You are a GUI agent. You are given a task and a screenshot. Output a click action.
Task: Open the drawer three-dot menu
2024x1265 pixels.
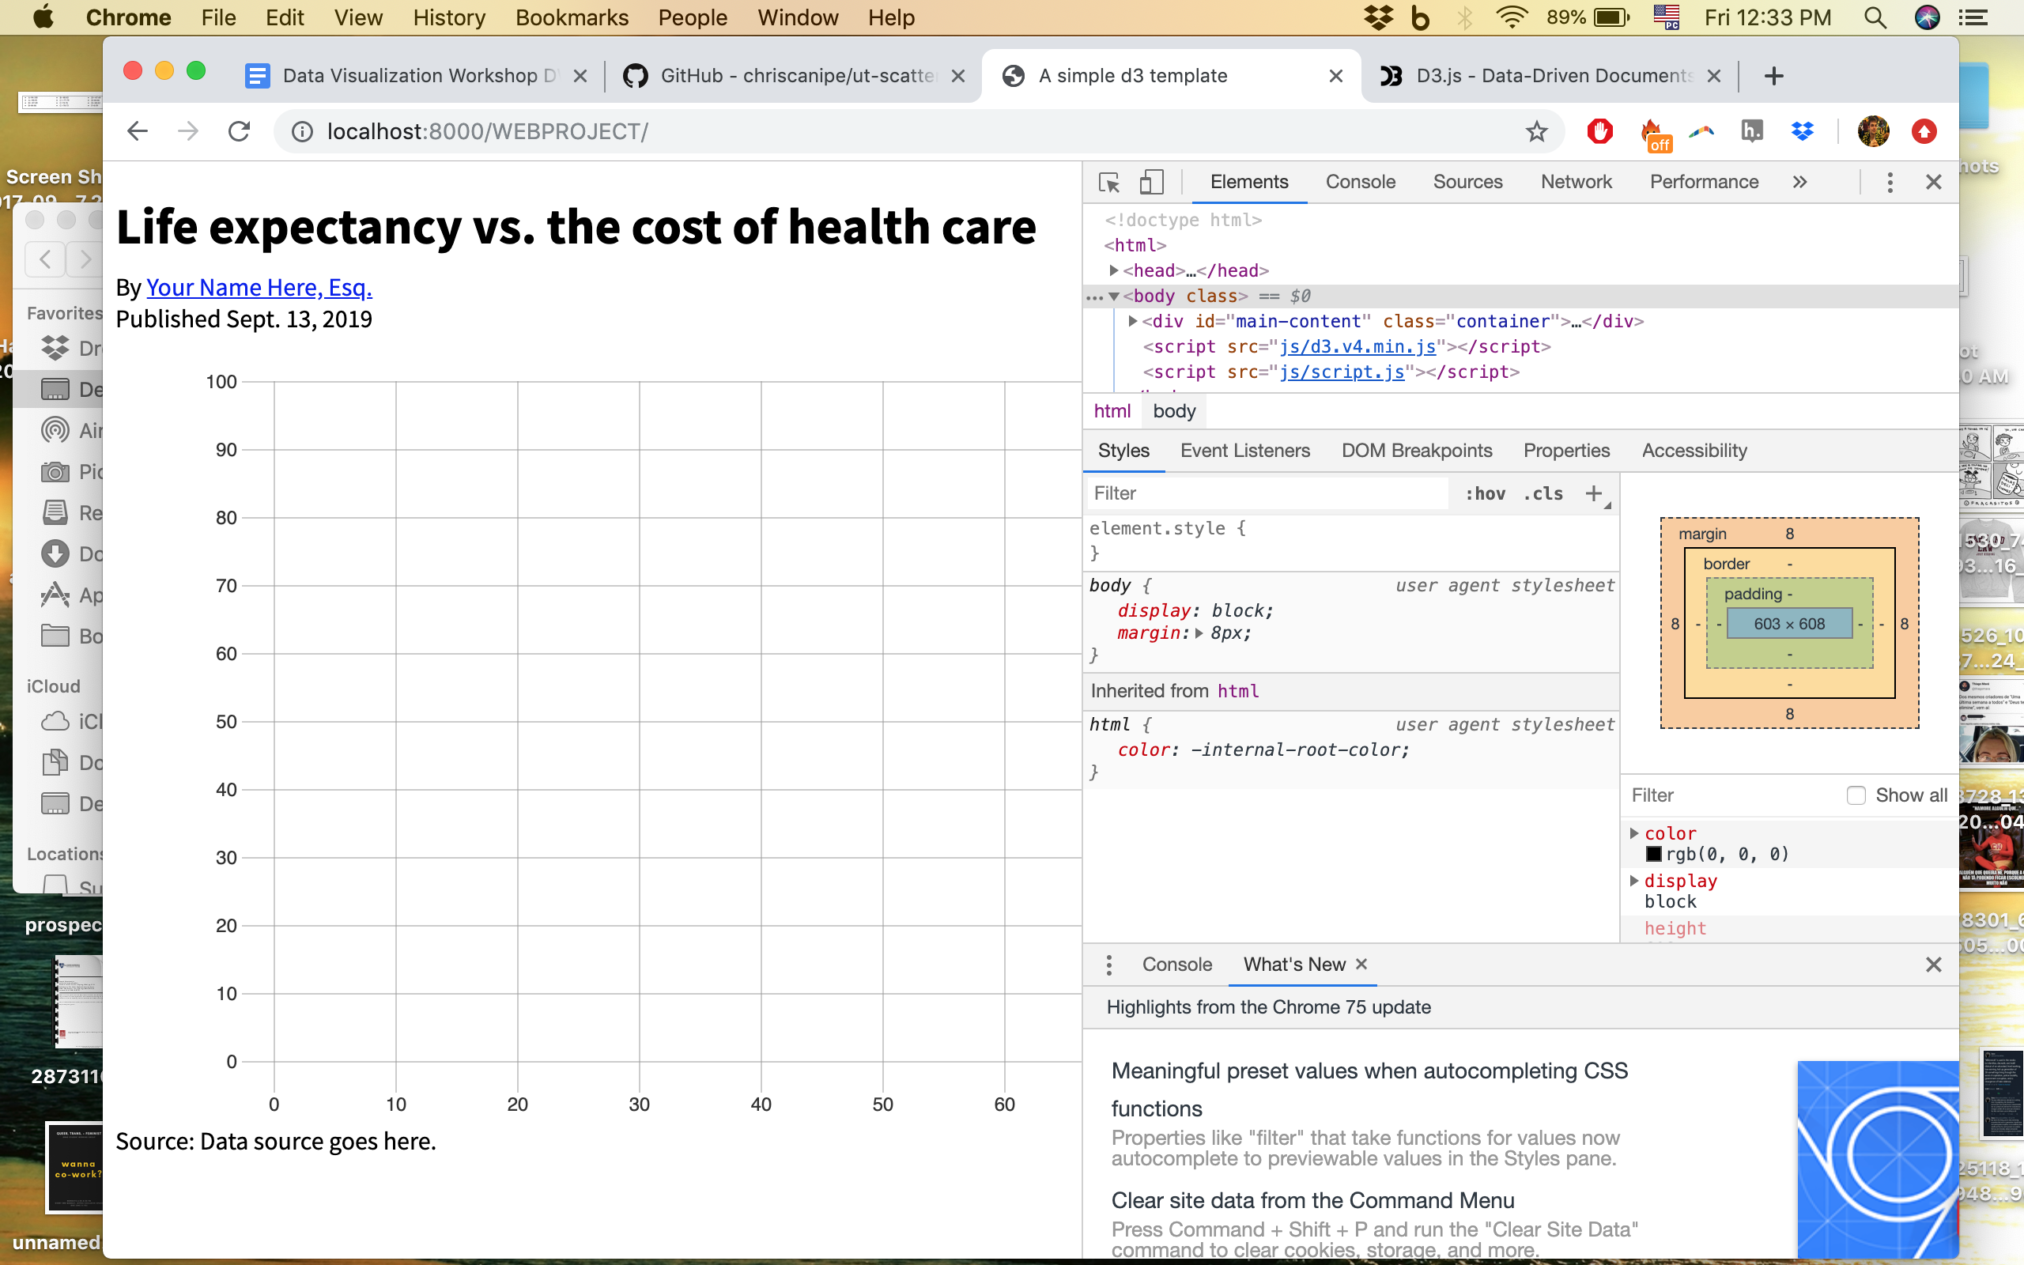pyautogui.click(x=1108, y=965)
